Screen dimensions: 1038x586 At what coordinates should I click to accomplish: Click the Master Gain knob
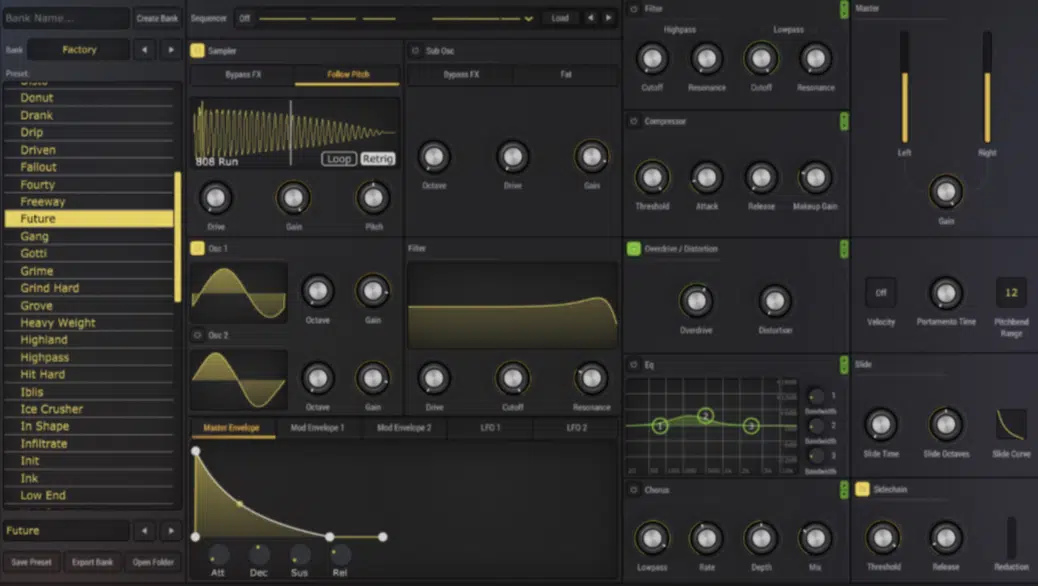click(946, 192)
